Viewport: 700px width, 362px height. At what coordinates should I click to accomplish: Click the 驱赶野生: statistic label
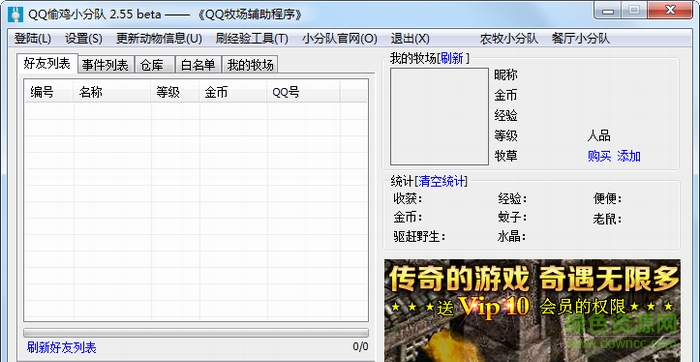(419, 236)
